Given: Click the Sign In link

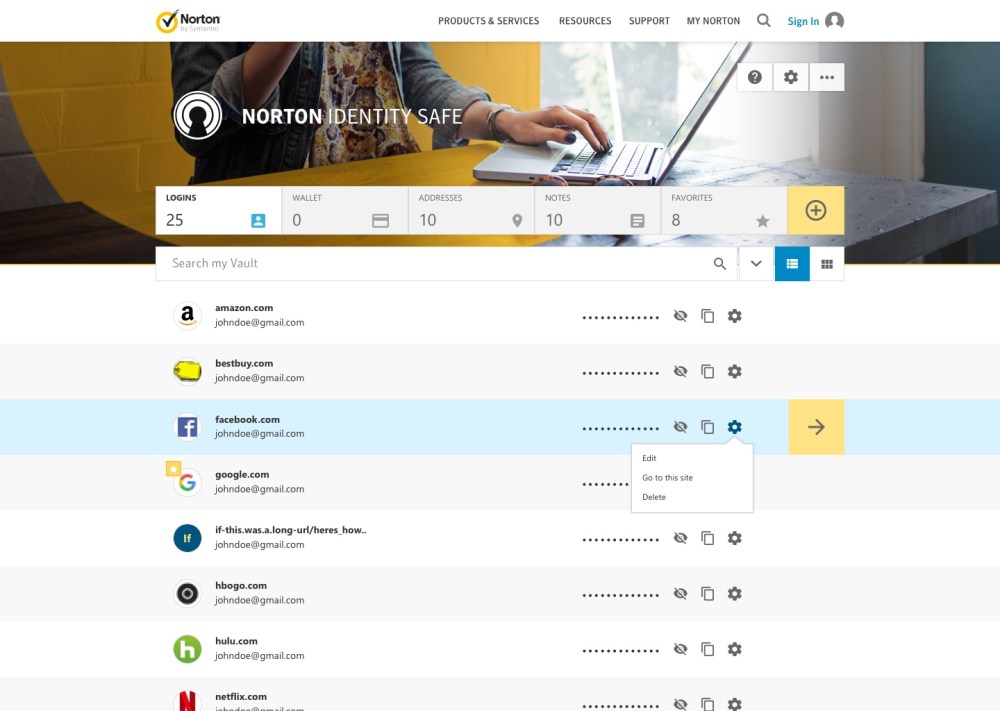Looking at the screenshot, I should [x=803, y=21].
